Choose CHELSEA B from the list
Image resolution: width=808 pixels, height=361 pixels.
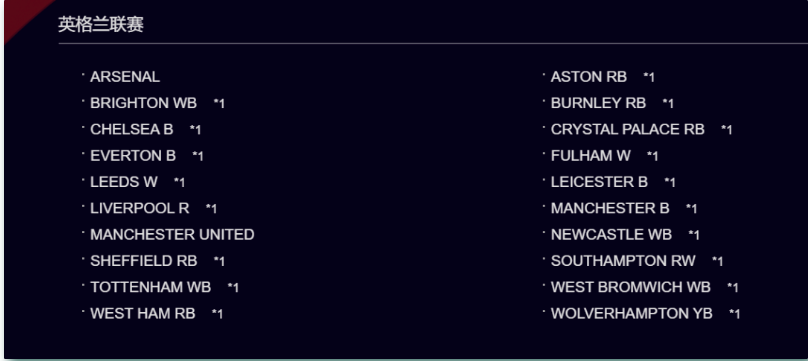pyautogui.click(x=131, y=129)
